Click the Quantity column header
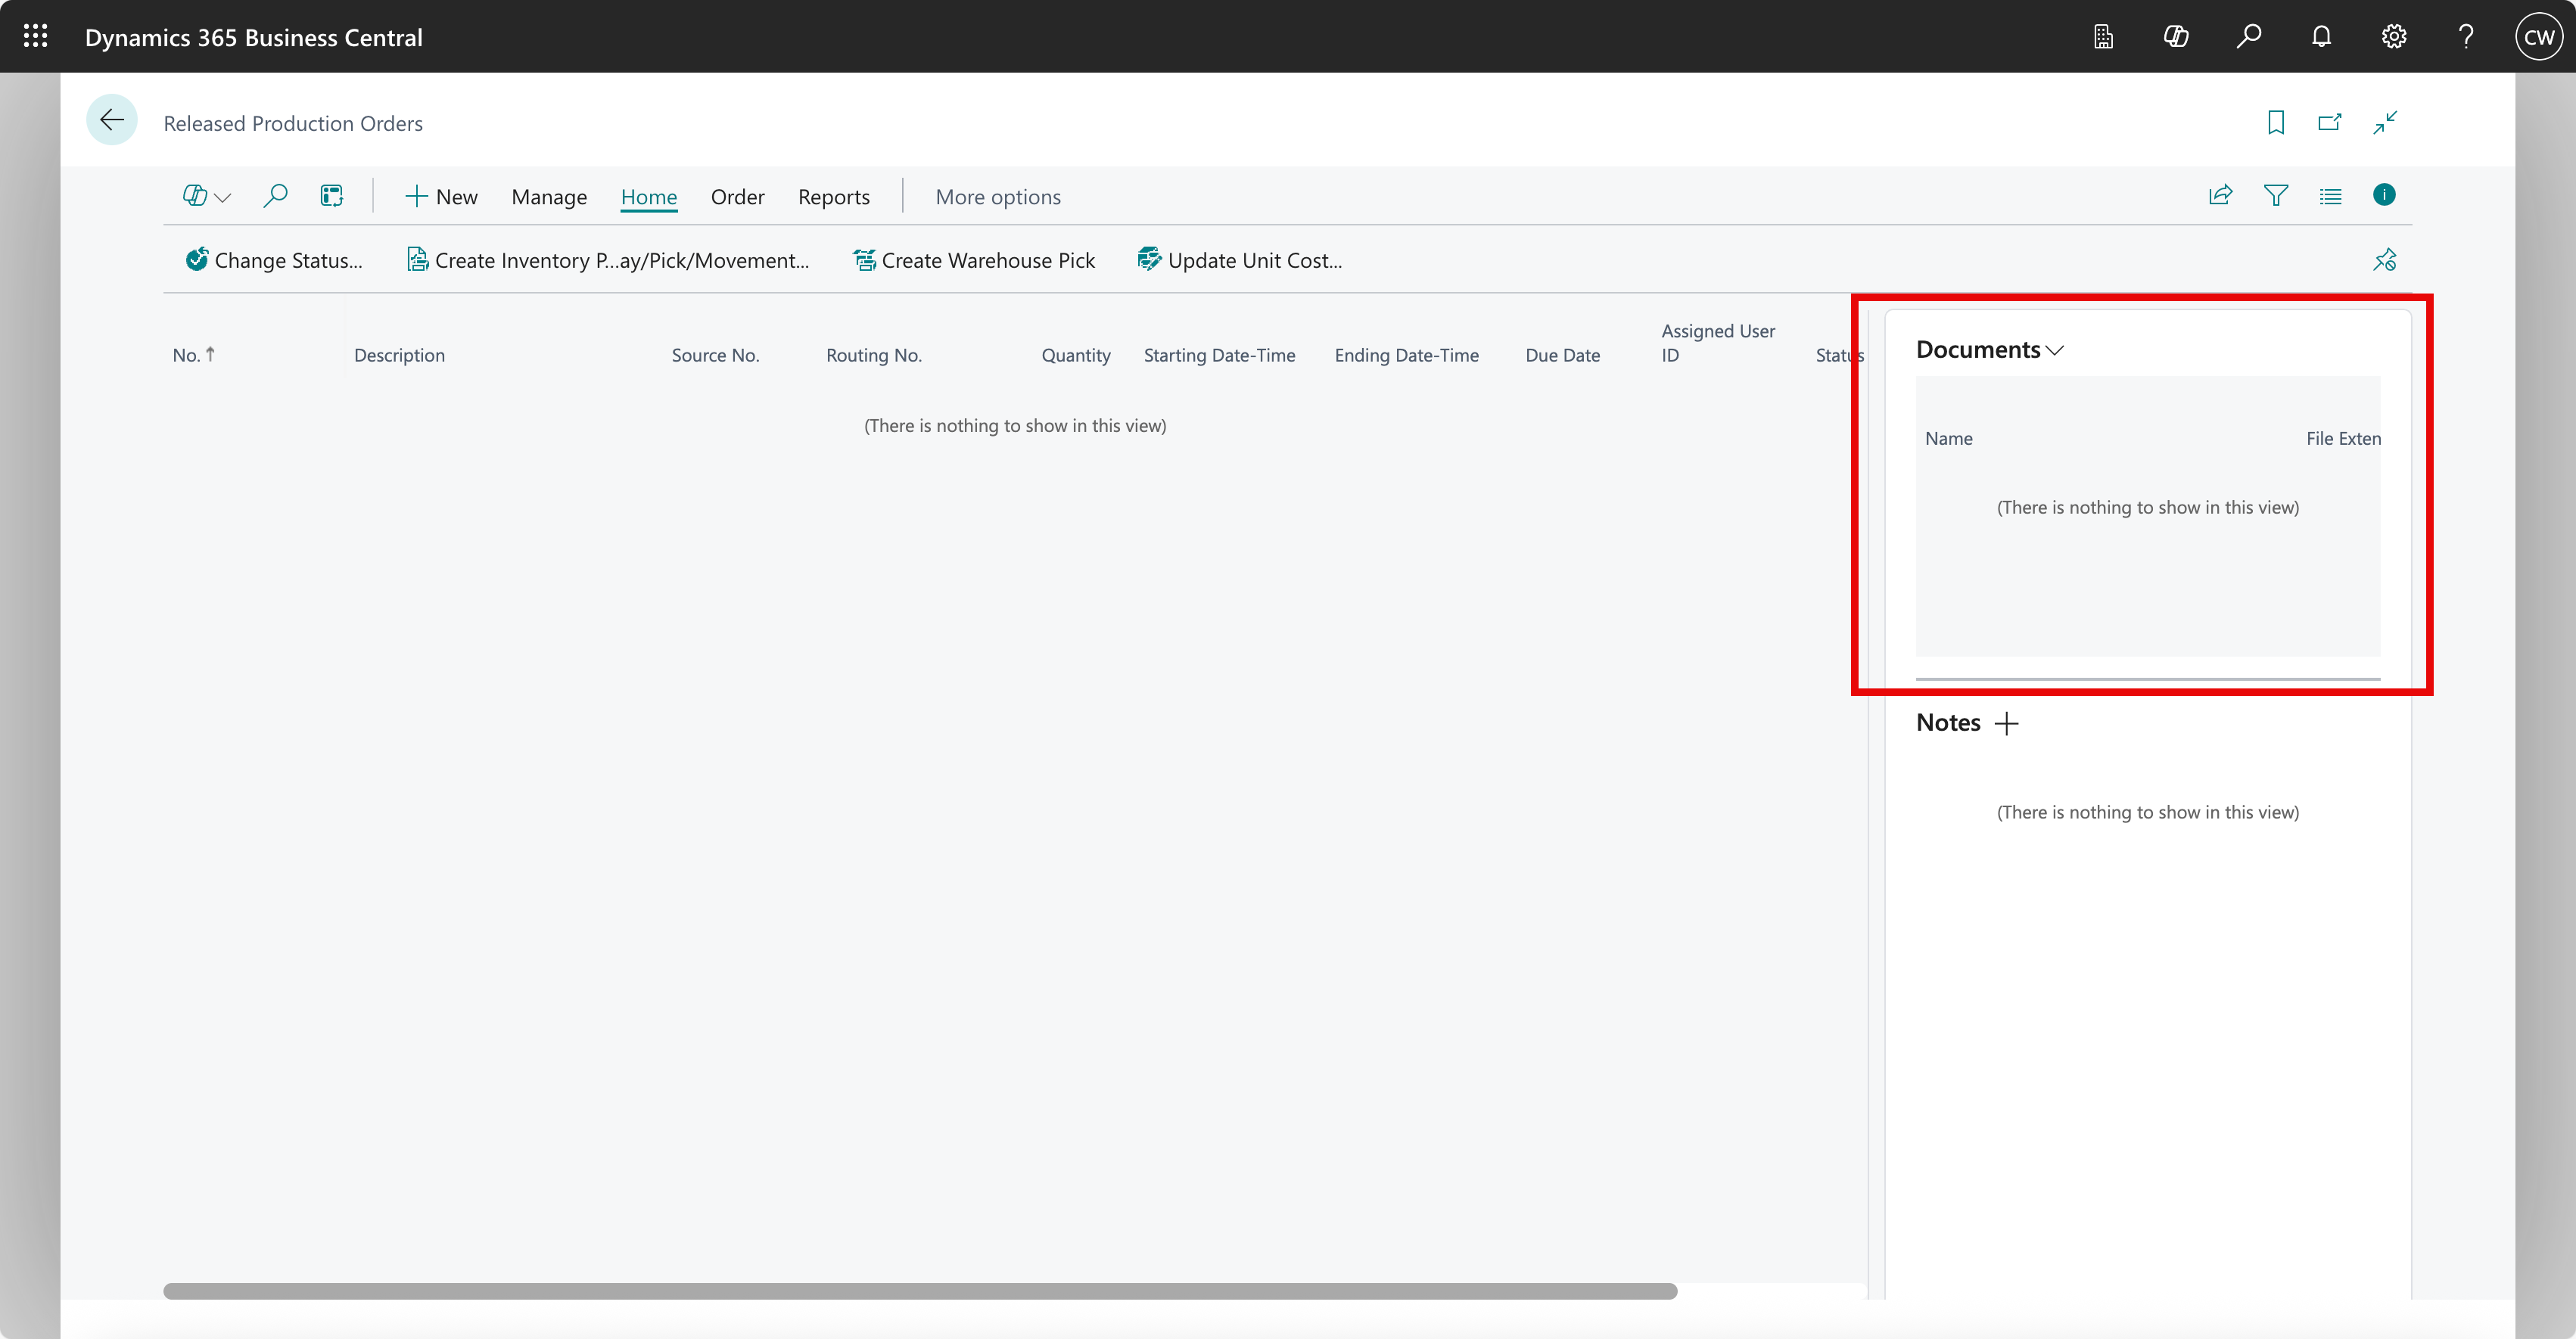The width and height of the screenshot is (2576, 1339). [1076, 355]
